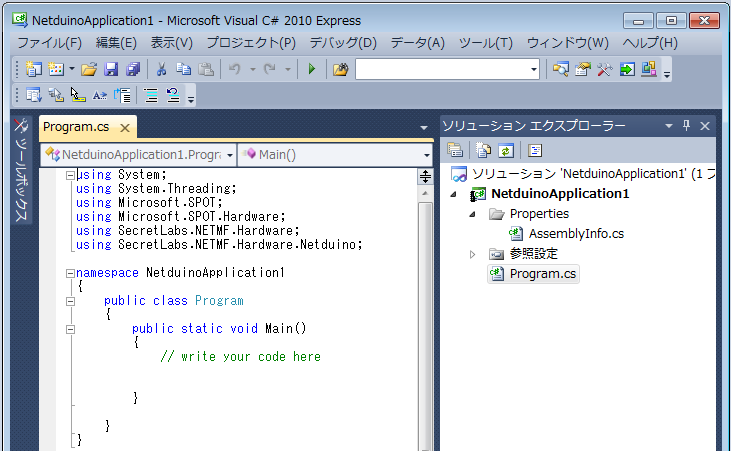Click the Extension Manager icon

coord(649,69)
